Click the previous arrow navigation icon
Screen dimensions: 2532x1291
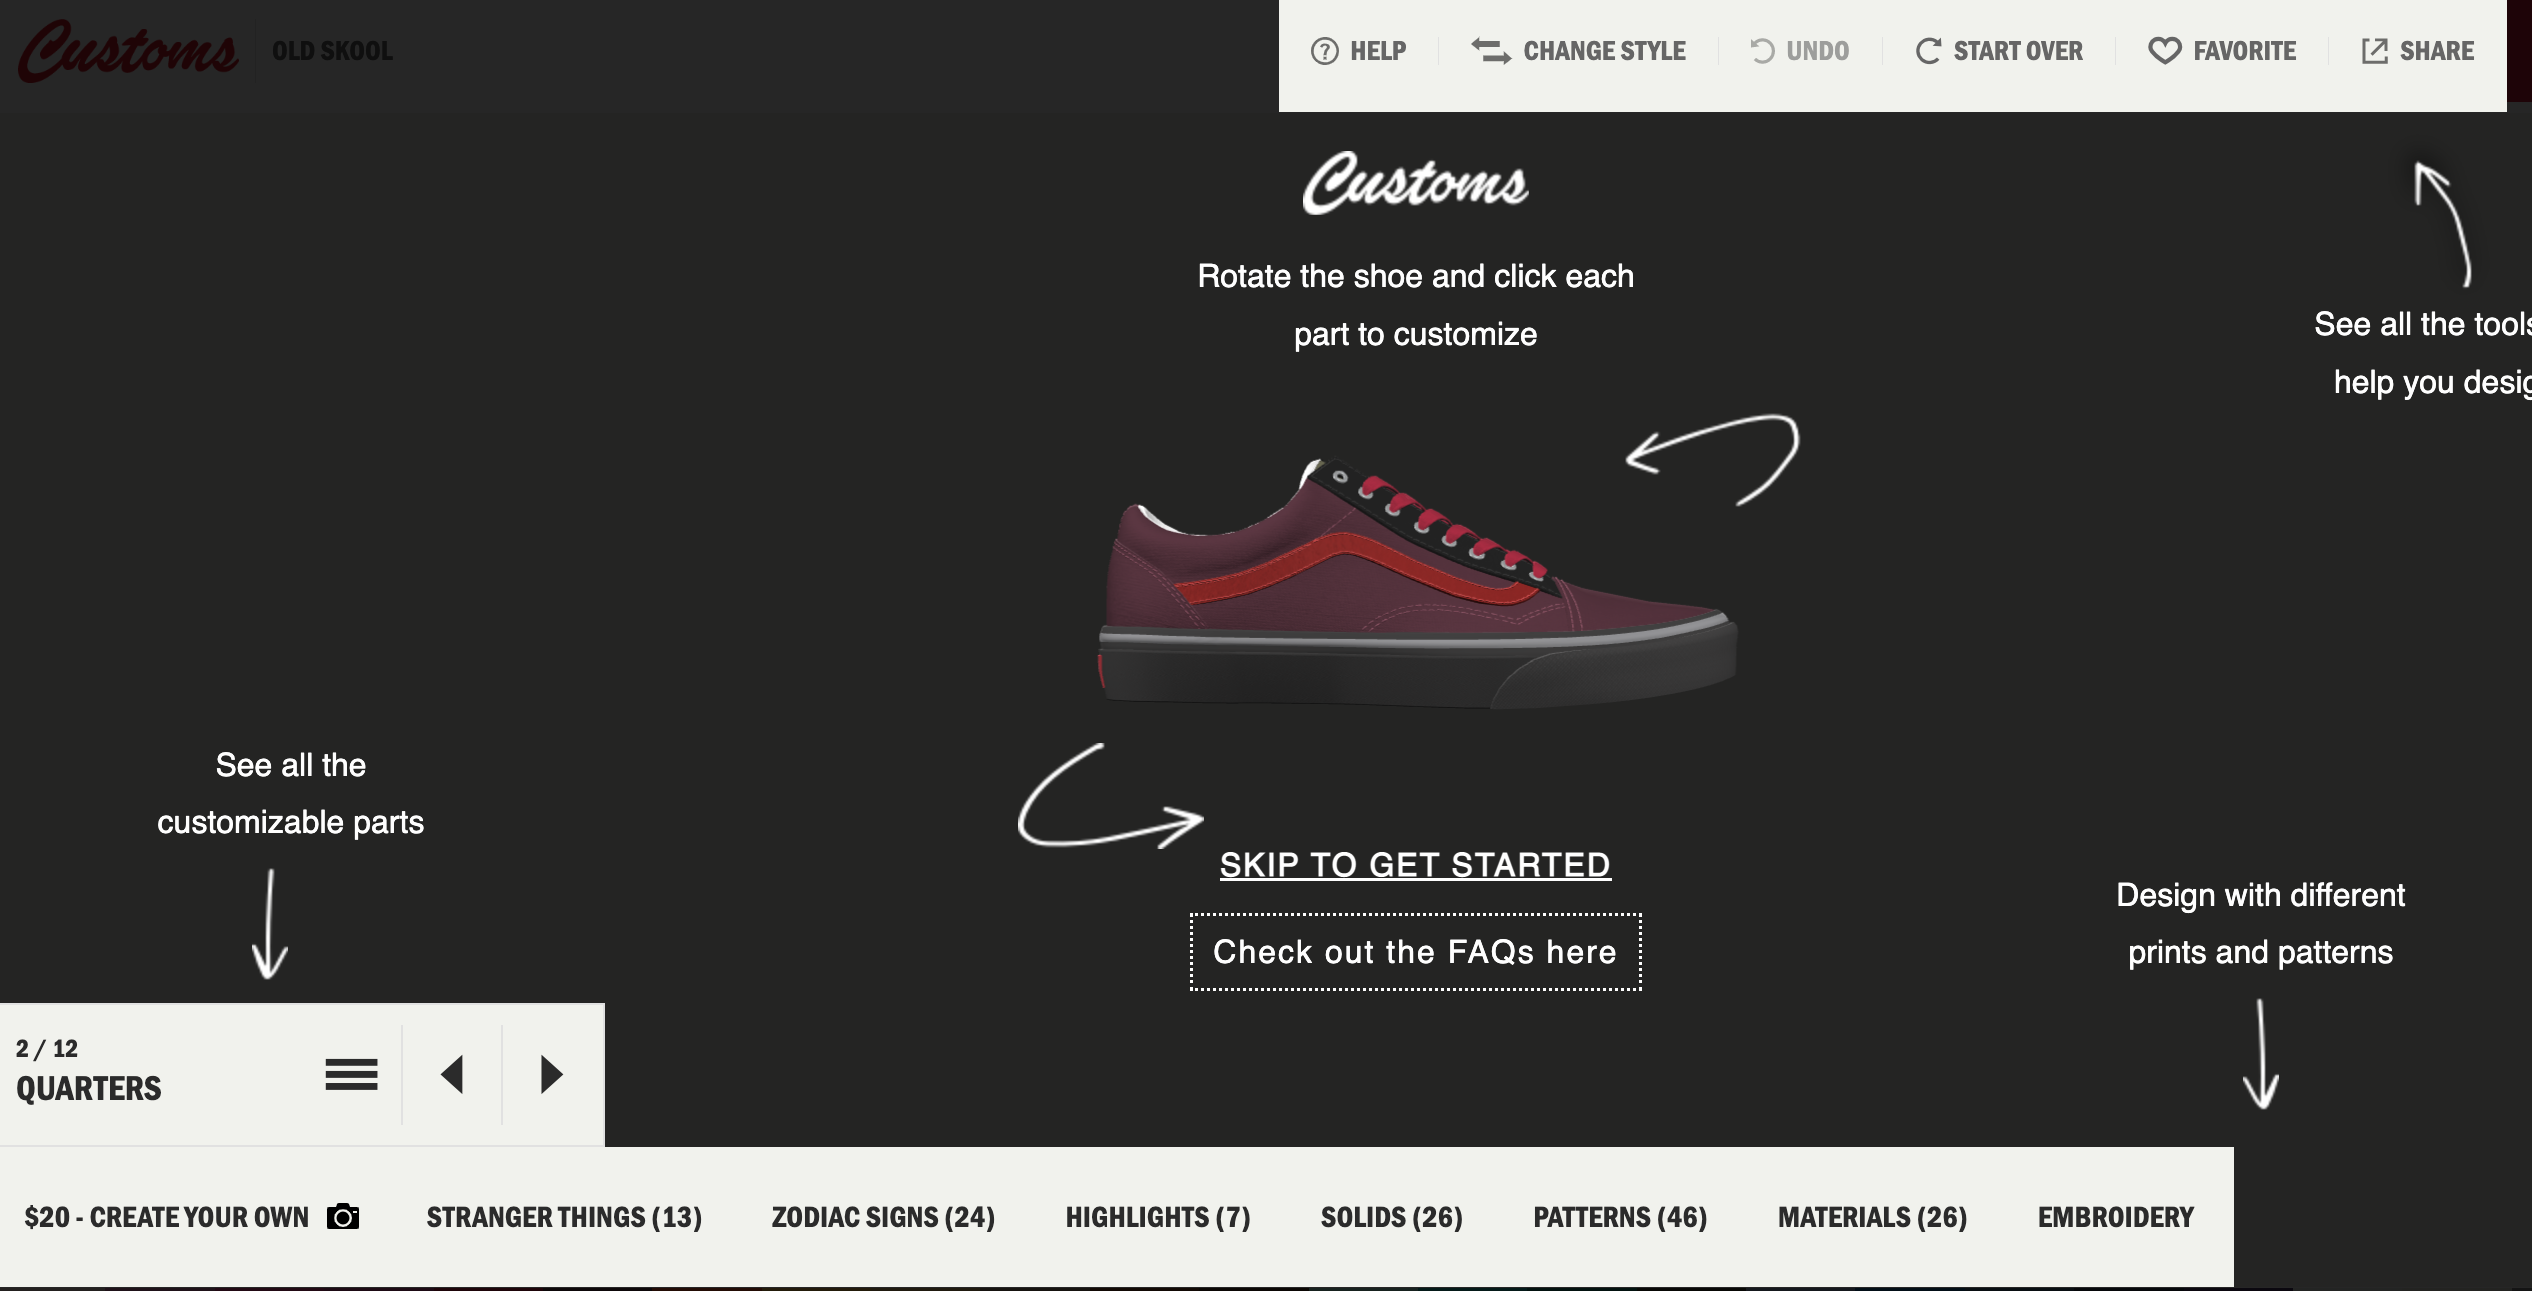tap(453, 1072)
